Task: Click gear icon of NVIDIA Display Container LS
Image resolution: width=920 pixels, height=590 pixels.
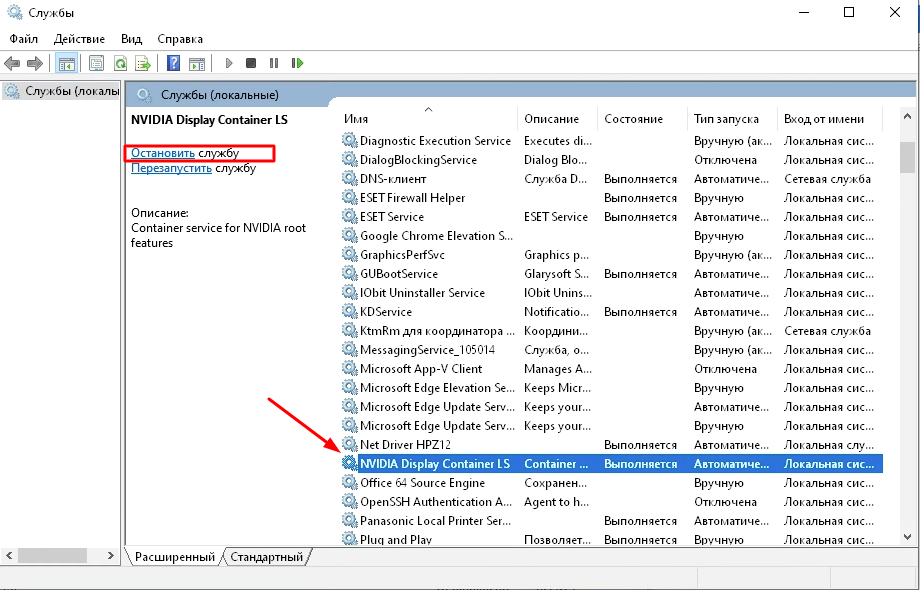Action: pos(350,463)
